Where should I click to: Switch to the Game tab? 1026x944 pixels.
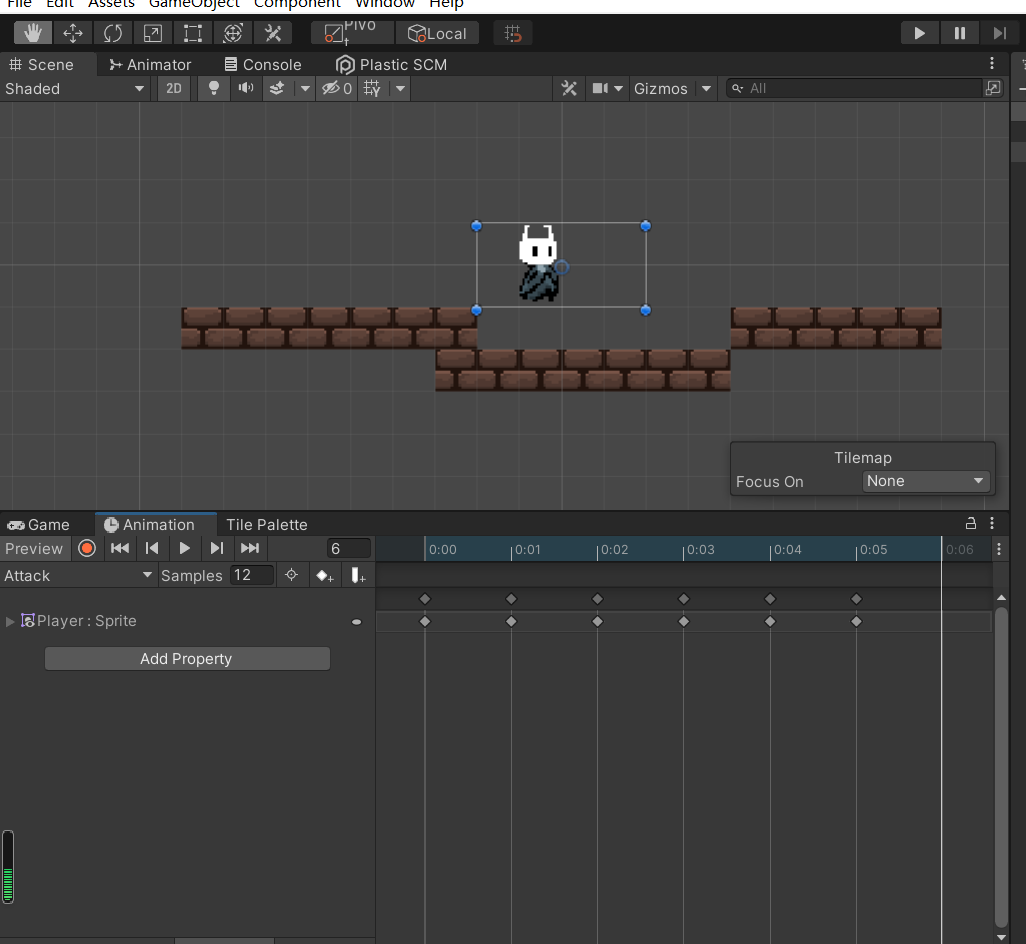click(39, 525)
